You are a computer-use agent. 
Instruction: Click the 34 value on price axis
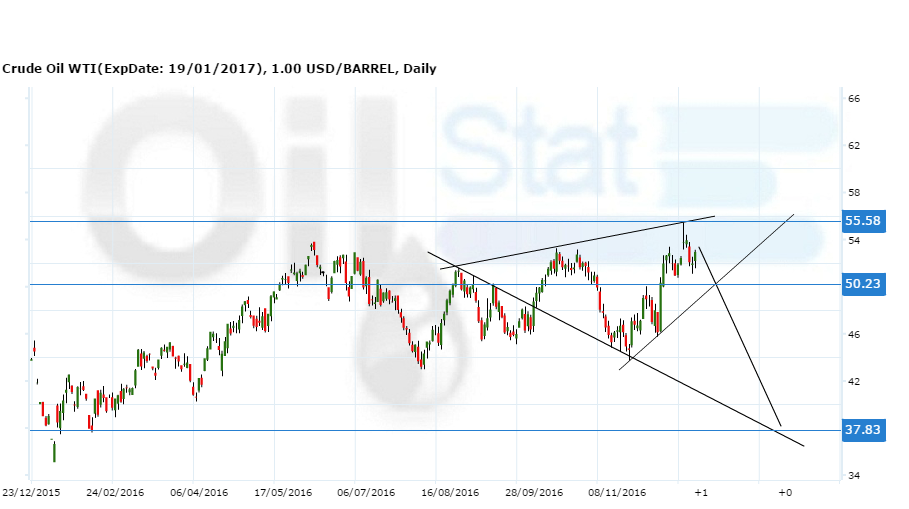[854, 475]
